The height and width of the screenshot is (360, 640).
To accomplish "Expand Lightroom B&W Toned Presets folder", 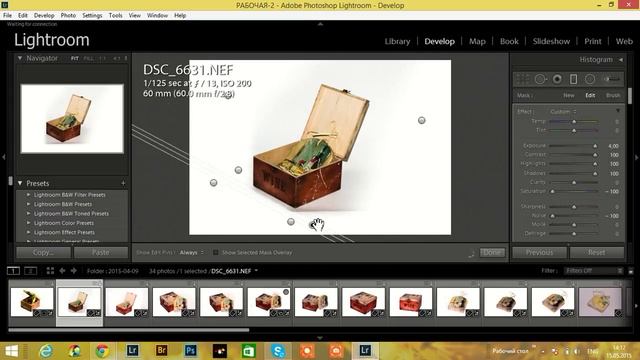I will click(28, 213).
